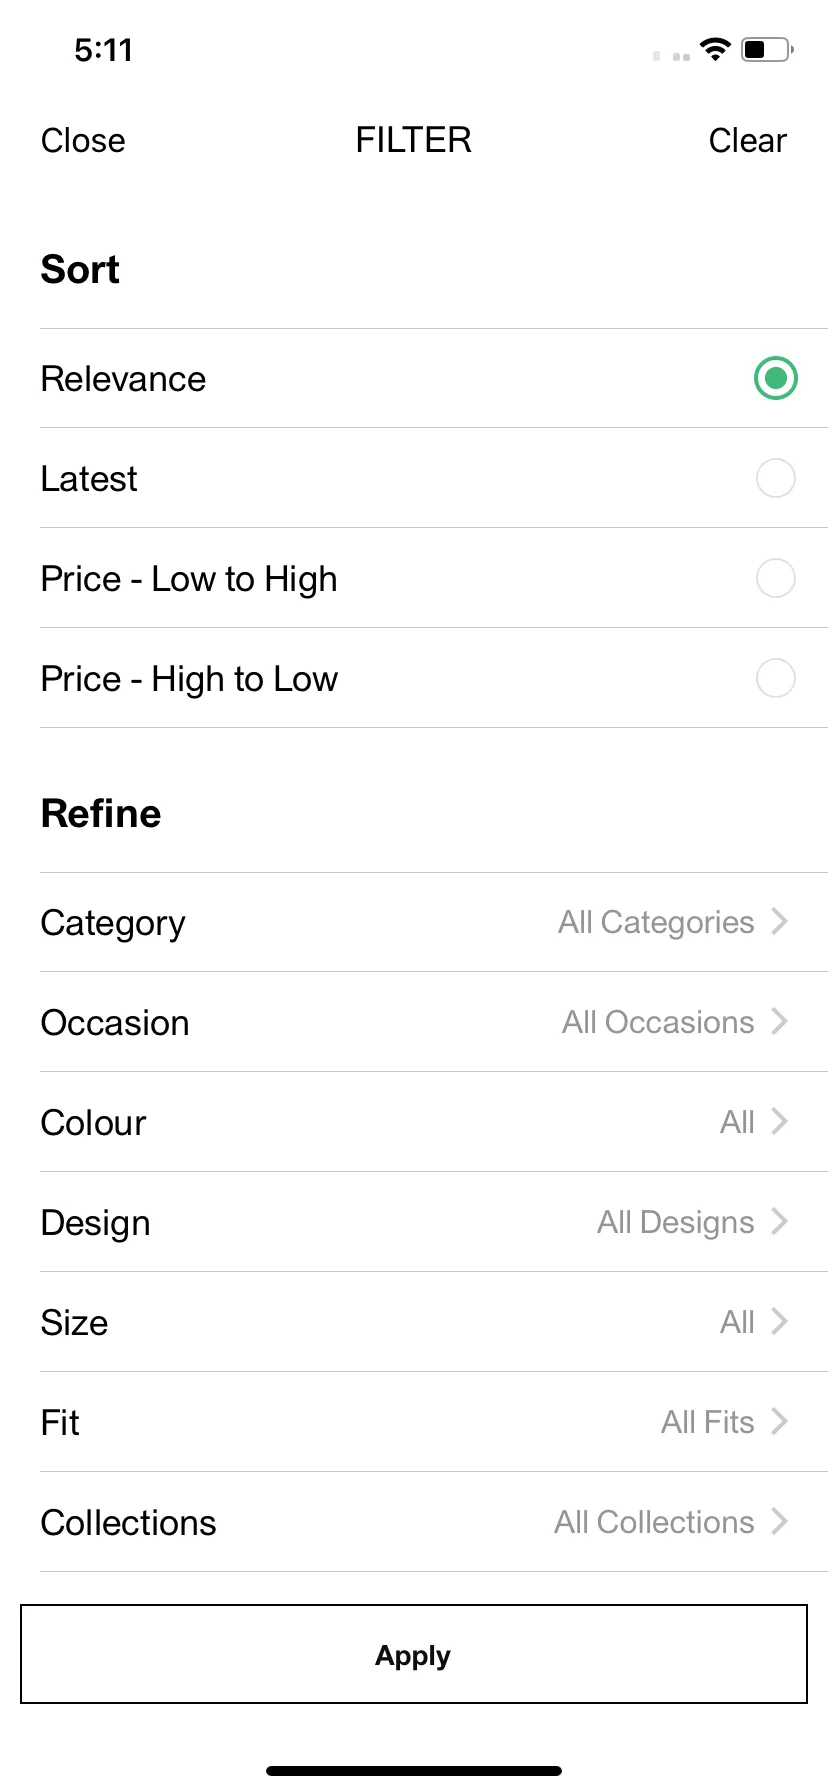Close the filter screen

[83, 140]
